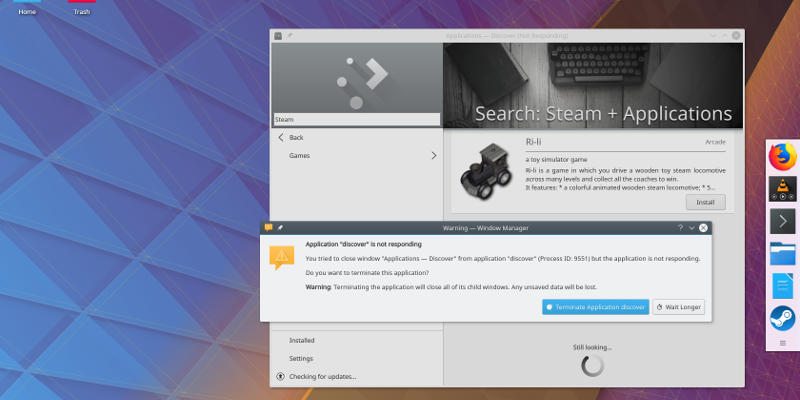800x400 pixels.
Task: Open Firefox from the dock
Action: [x=783, y=157]
